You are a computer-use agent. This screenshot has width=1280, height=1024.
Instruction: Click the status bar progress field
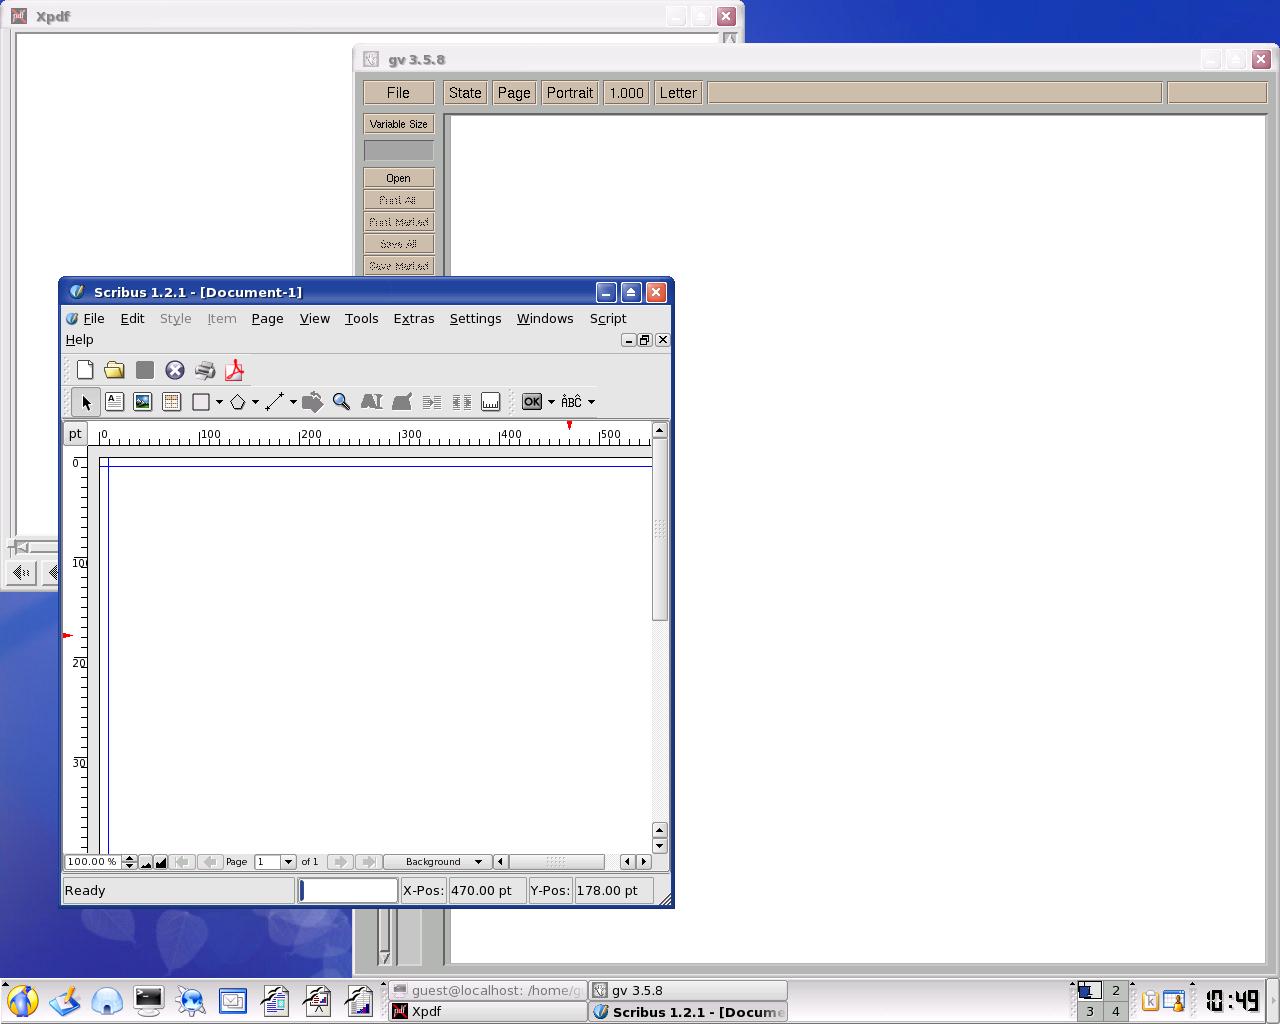348,890
